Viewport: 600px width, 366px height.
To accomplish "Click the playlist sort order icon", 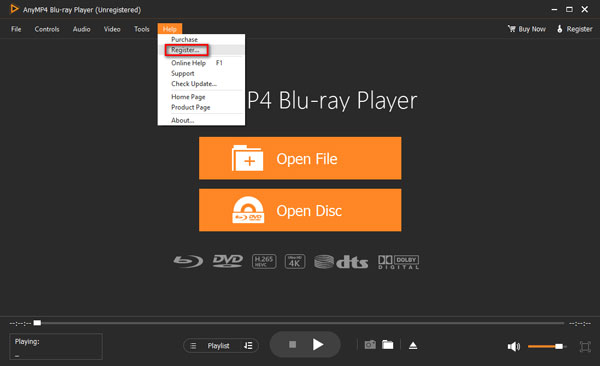I will pyautogui.click(x=248, y=346).
